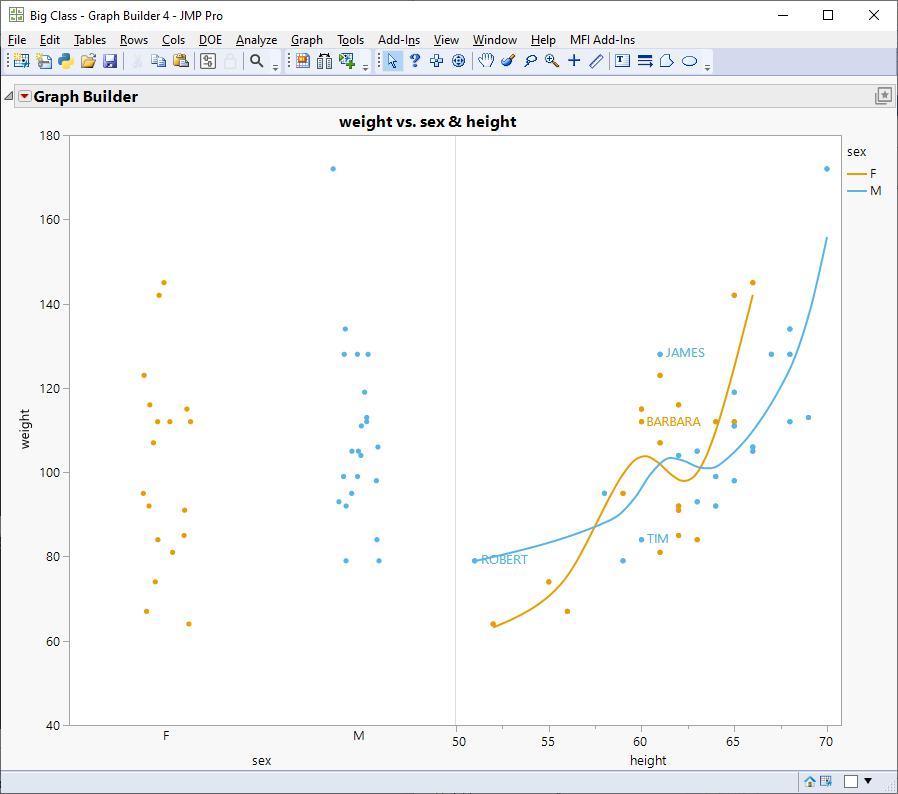This screenshot has width=898, height=794.
Task: Select the Selection cross tool
Action: (x=436, y=61)
